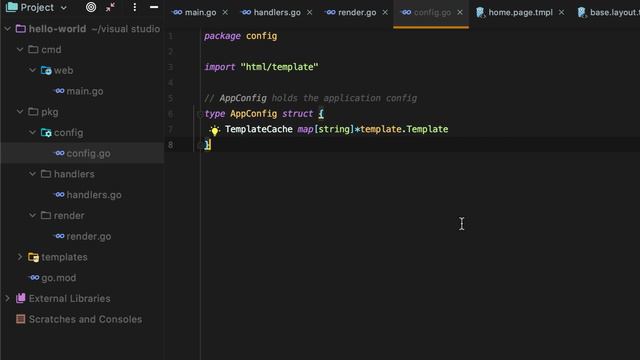Collapse the cmd folder
This screenshot has width=640, height=360.
pyautogui.click(x=20, y=50)
